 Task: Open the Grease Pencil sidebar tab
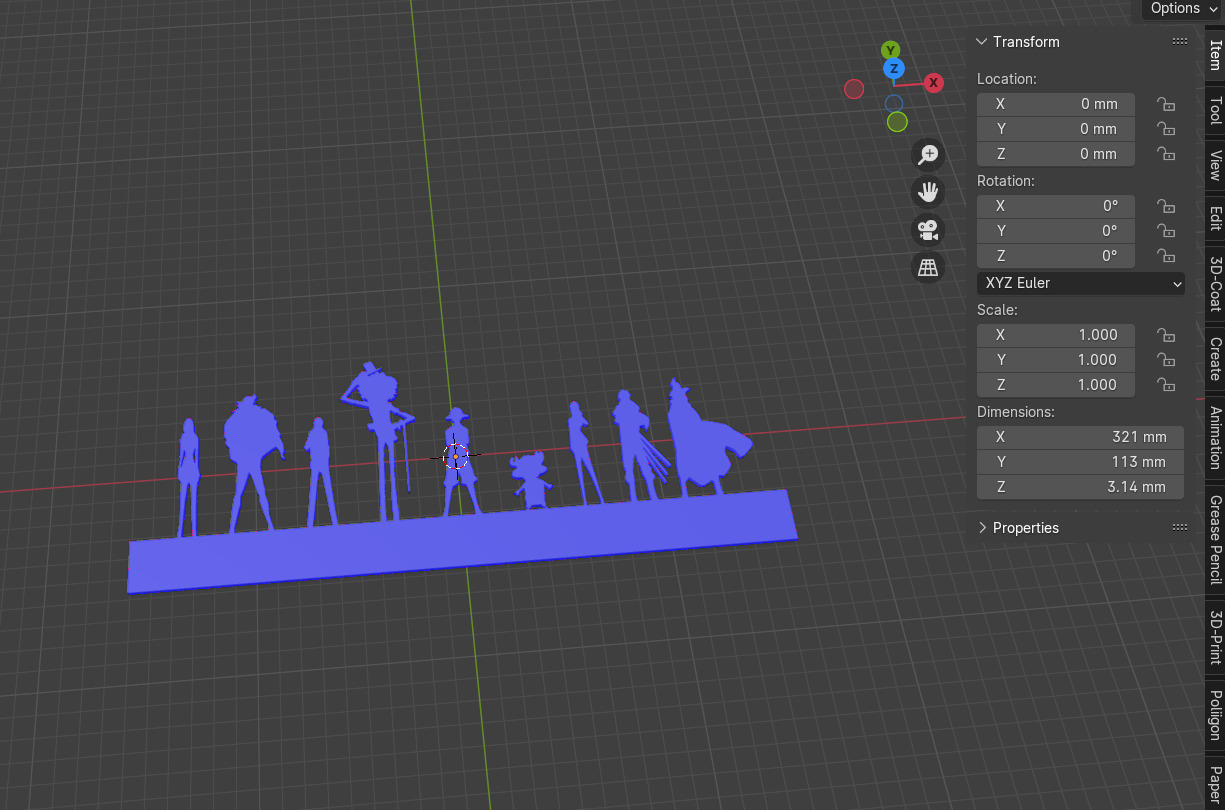pos(1215,540)
